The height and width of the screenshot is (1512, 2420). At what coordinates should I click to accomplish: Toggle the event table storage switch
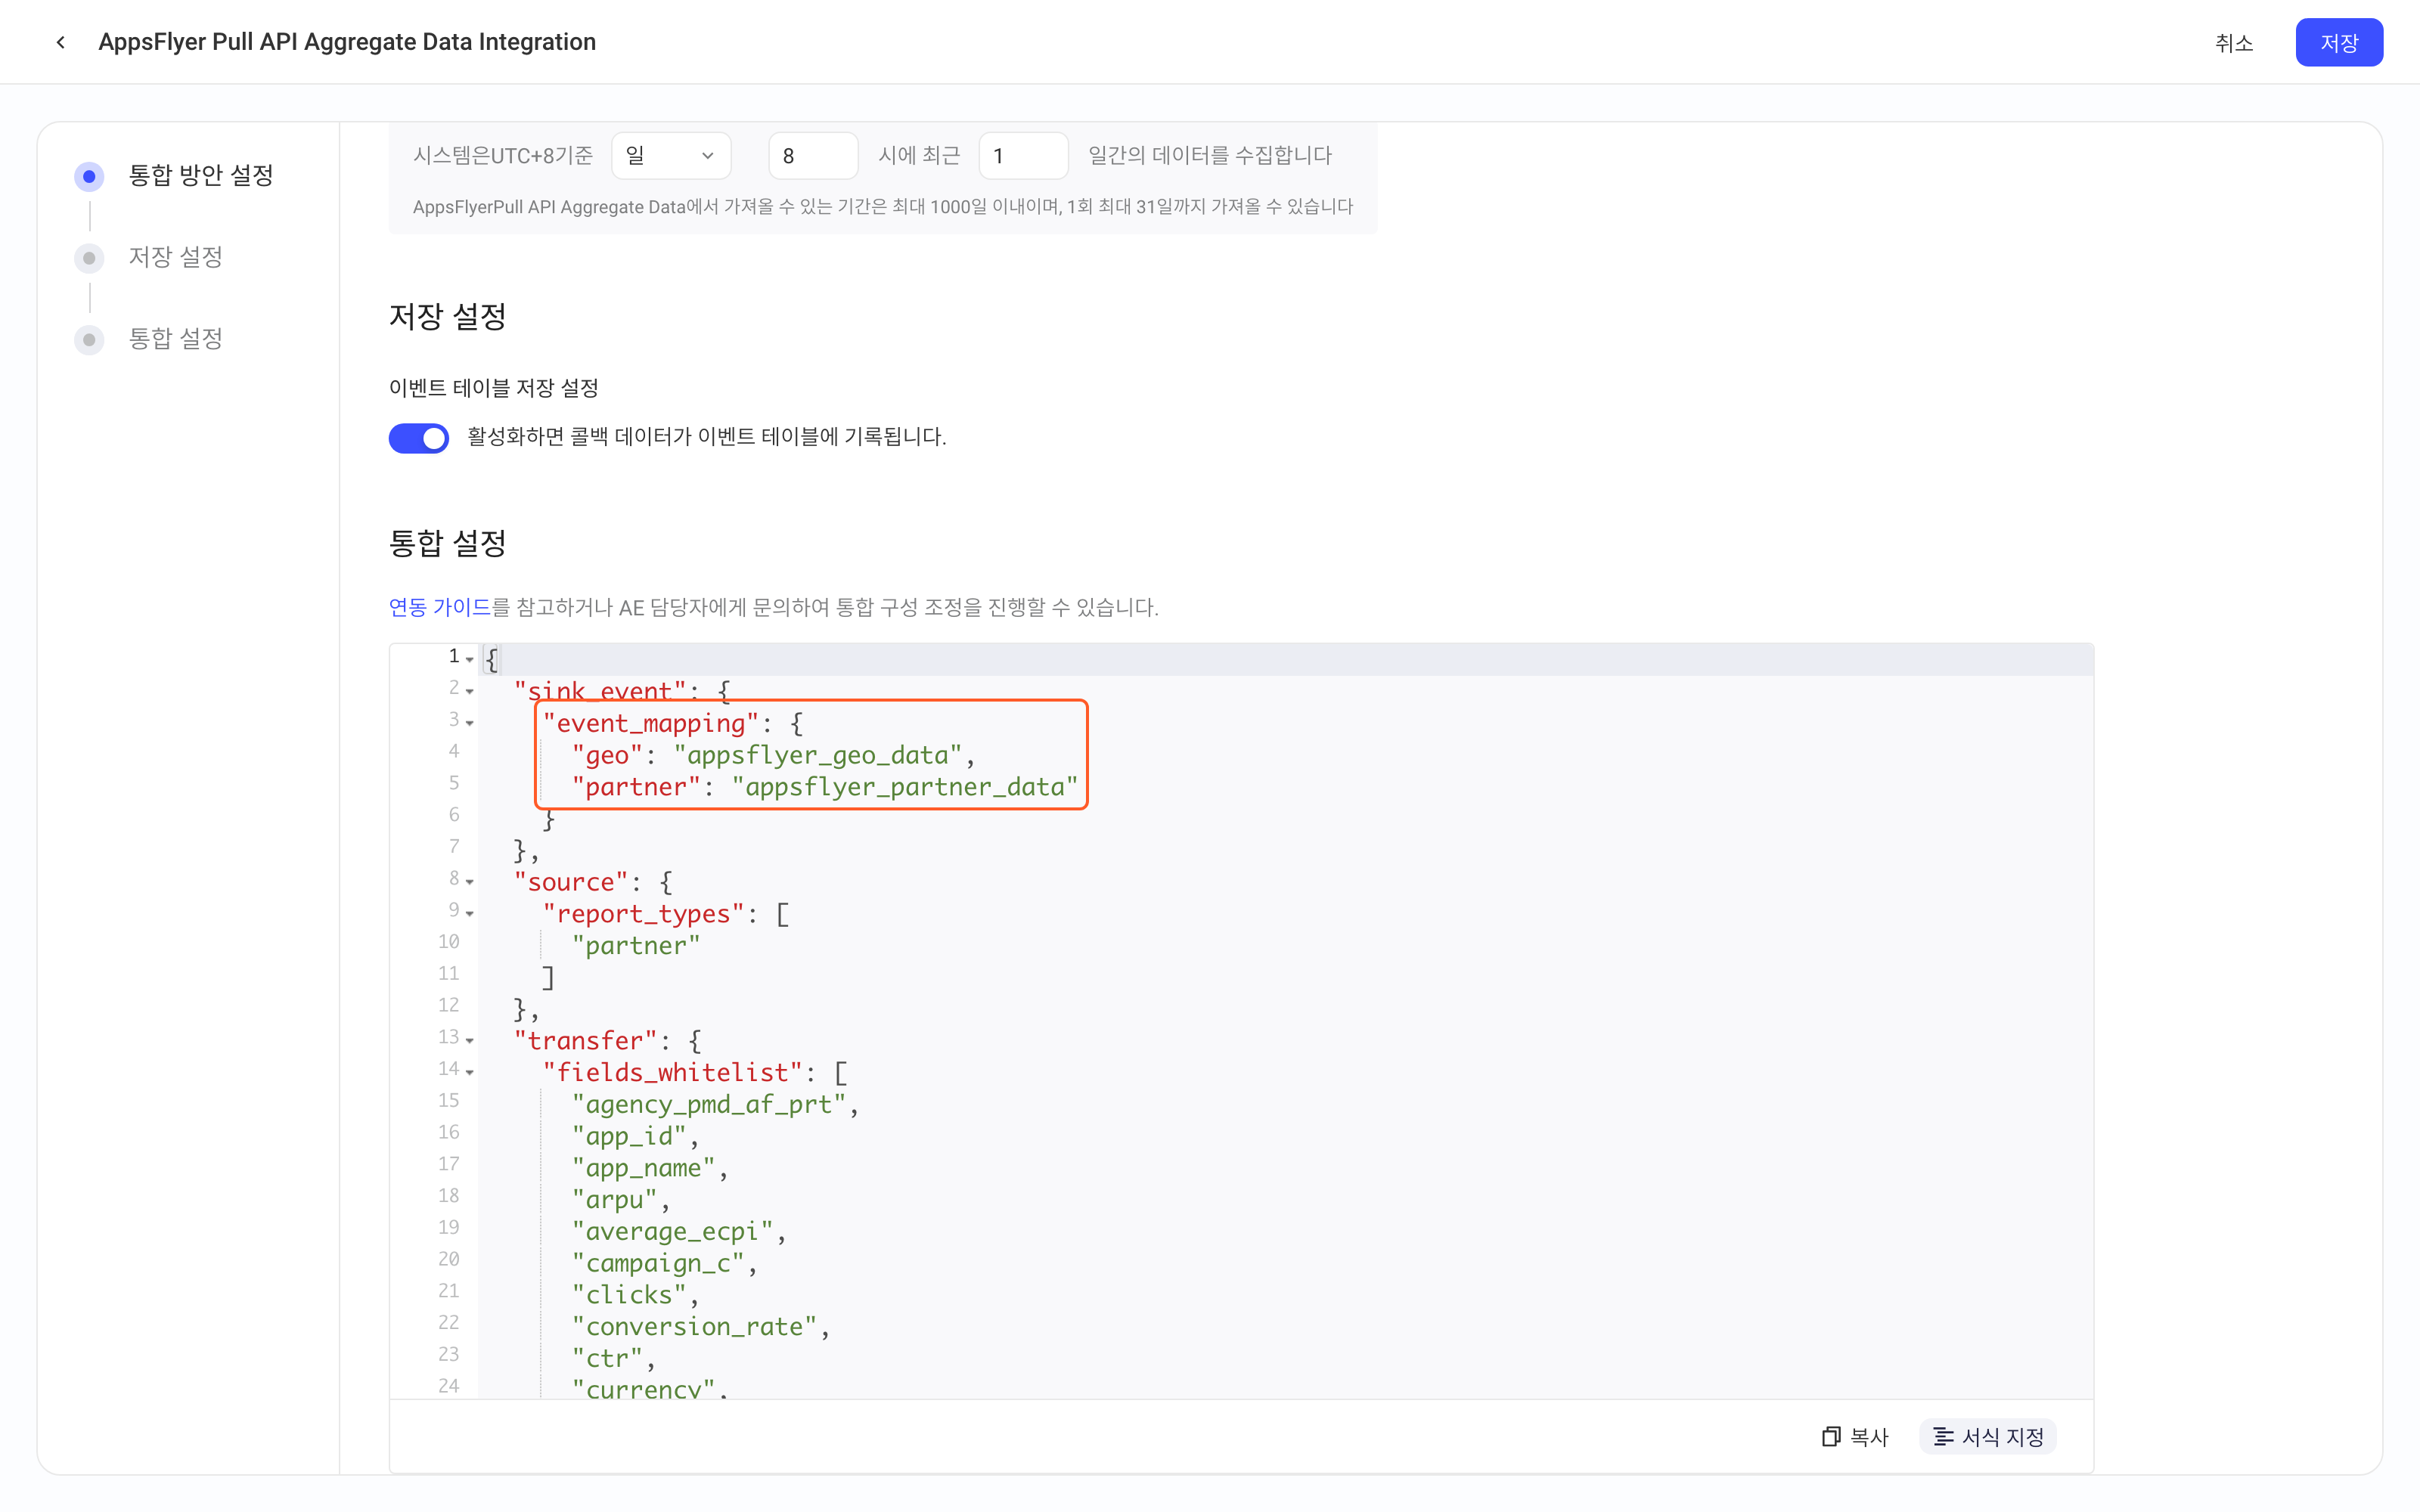coord(419,437)
